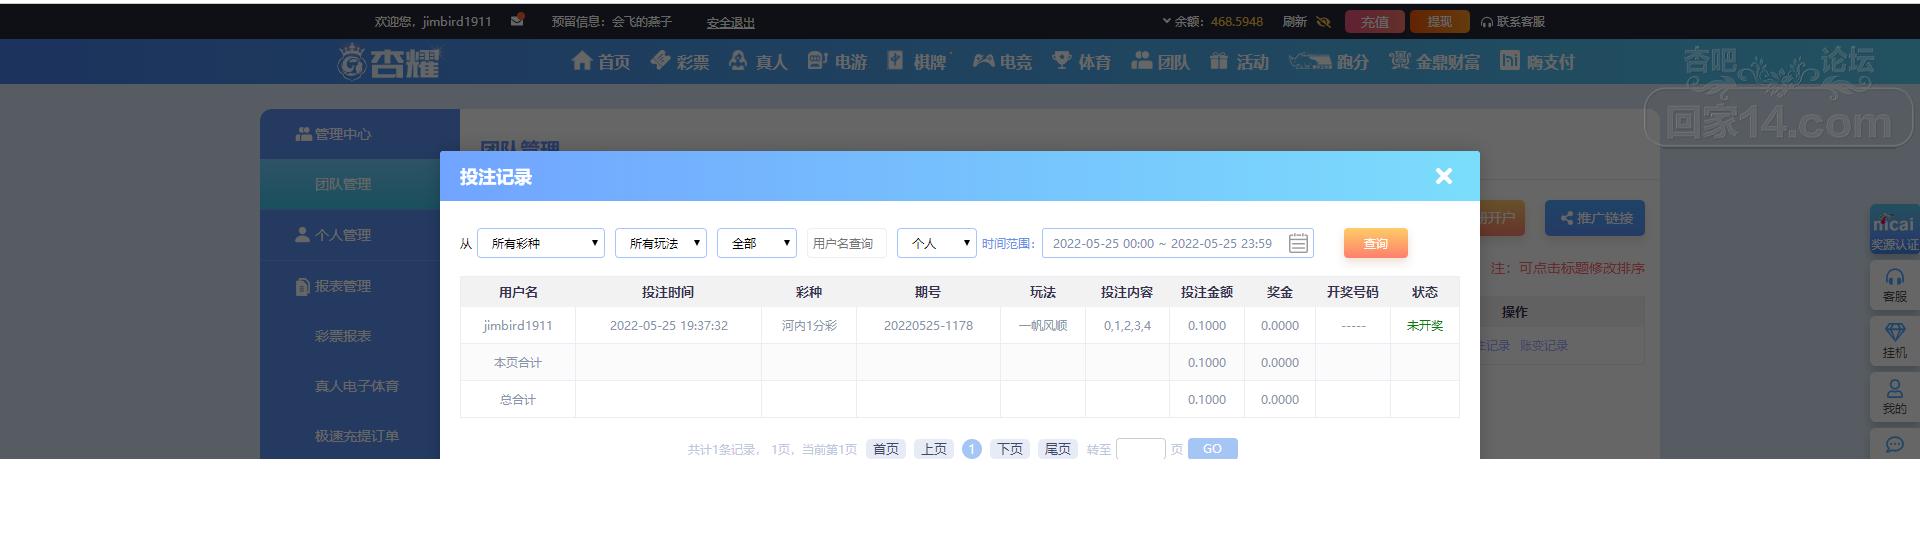Sort by the 奖金 column header
The image size is (1920, 548).
[1280, 292]
